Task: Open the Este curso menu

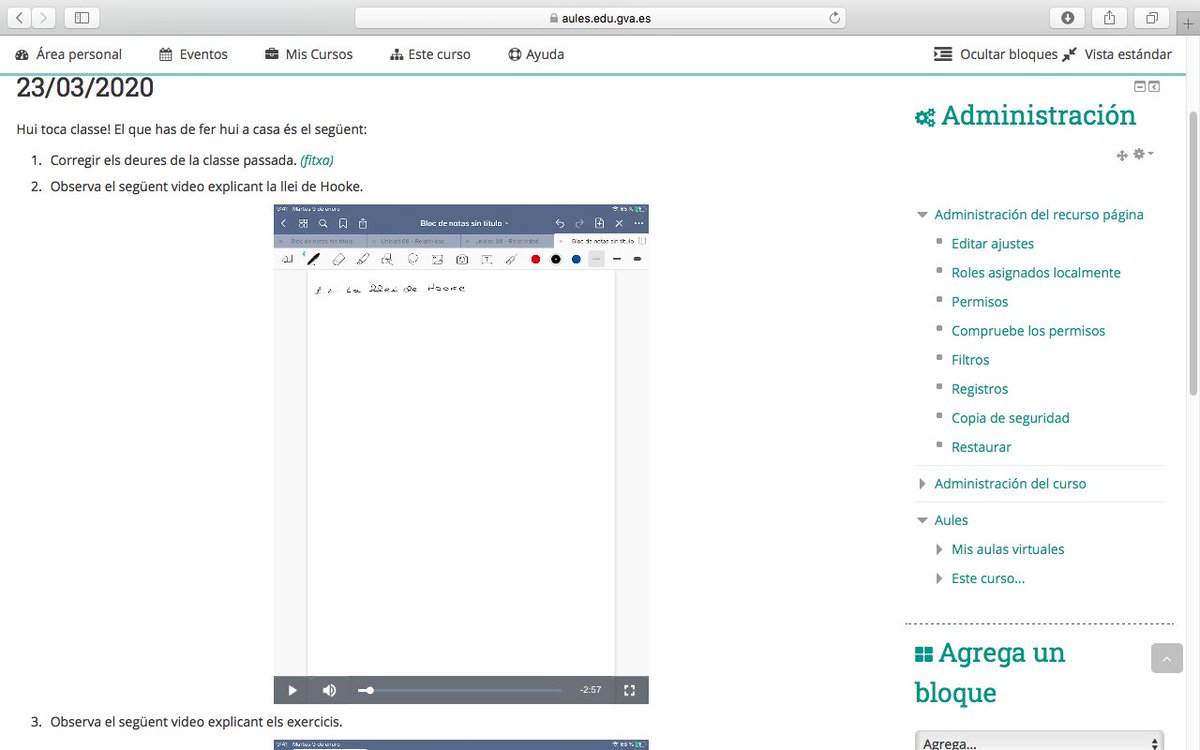Action: (x=430, y=54)
